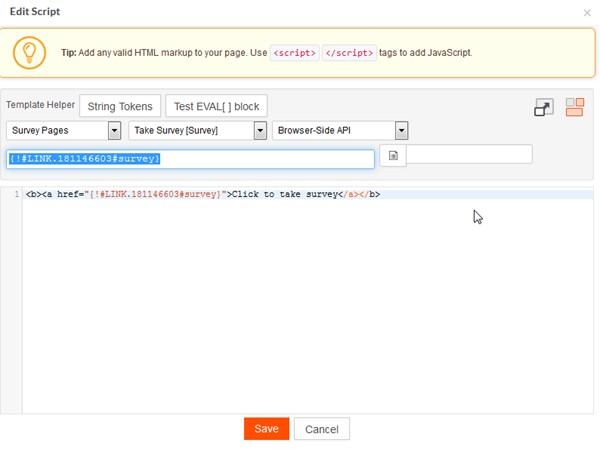The height and width of the screenshot is (449, 600).
Task: Click the line number 1 gutter
Action: click(x=16, y=194)
